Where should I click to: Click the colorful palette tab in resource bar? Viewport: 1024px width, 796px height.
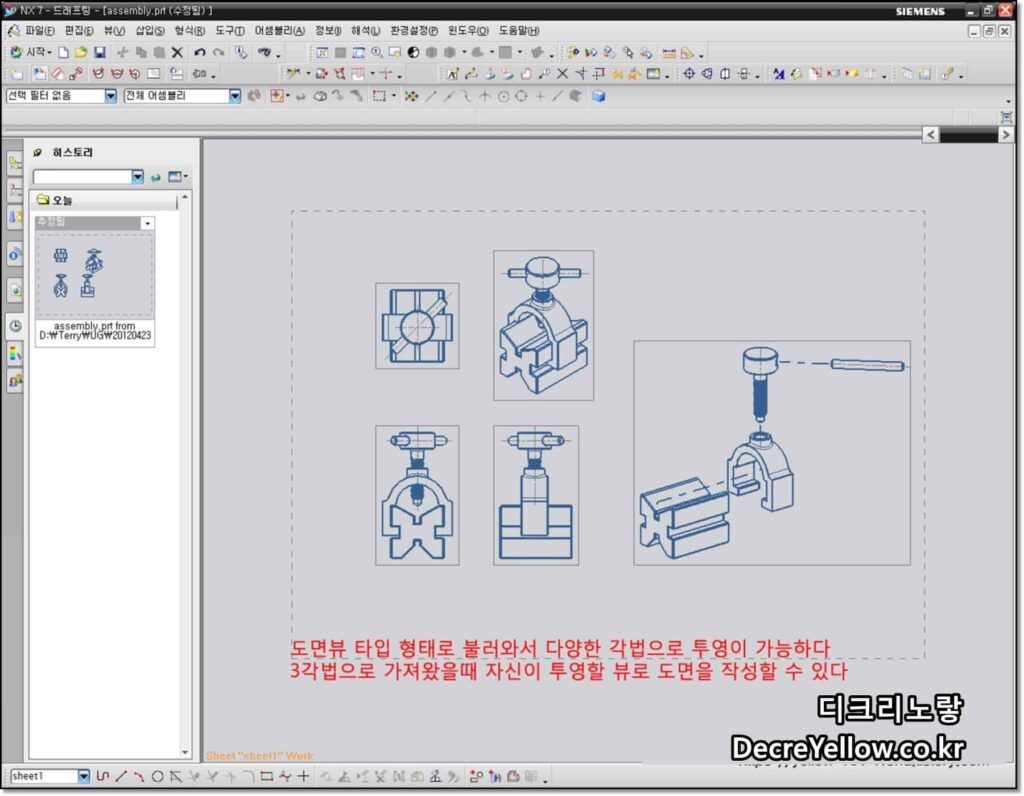15,354
